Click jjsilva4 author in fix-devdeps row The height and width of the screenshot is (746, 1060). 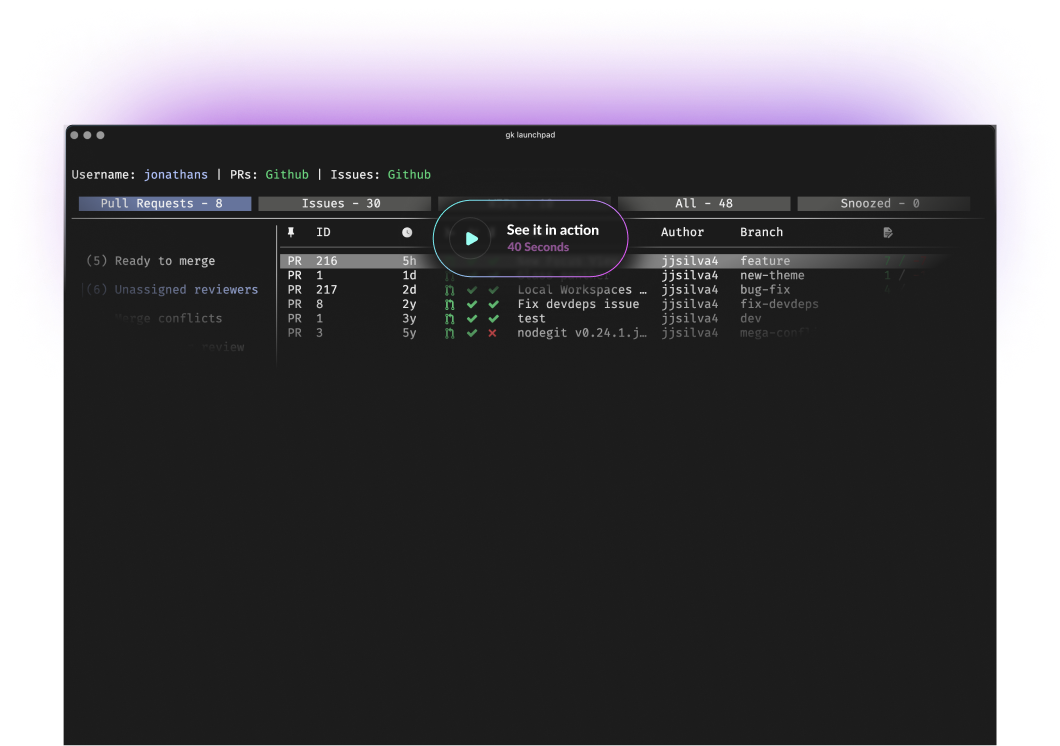point(690,305)
